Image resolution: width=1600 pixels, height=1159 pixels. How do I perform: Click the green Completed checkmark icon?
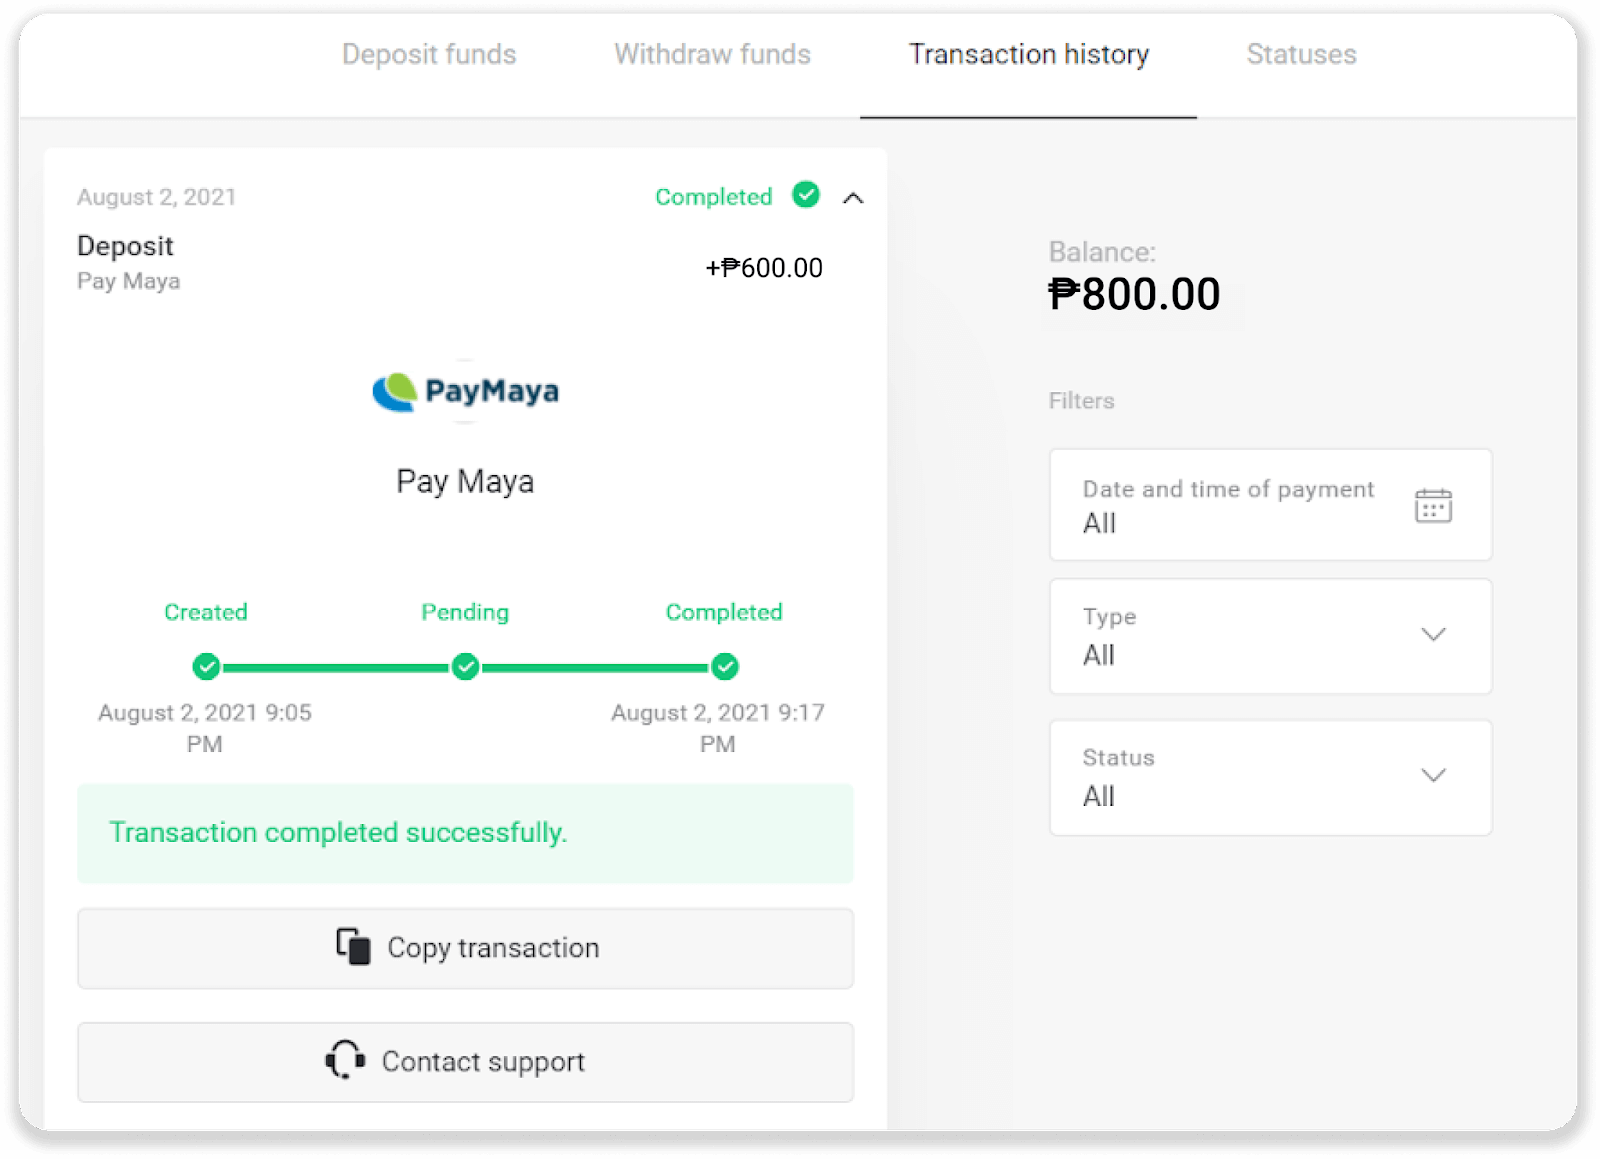tap(806, 194)
